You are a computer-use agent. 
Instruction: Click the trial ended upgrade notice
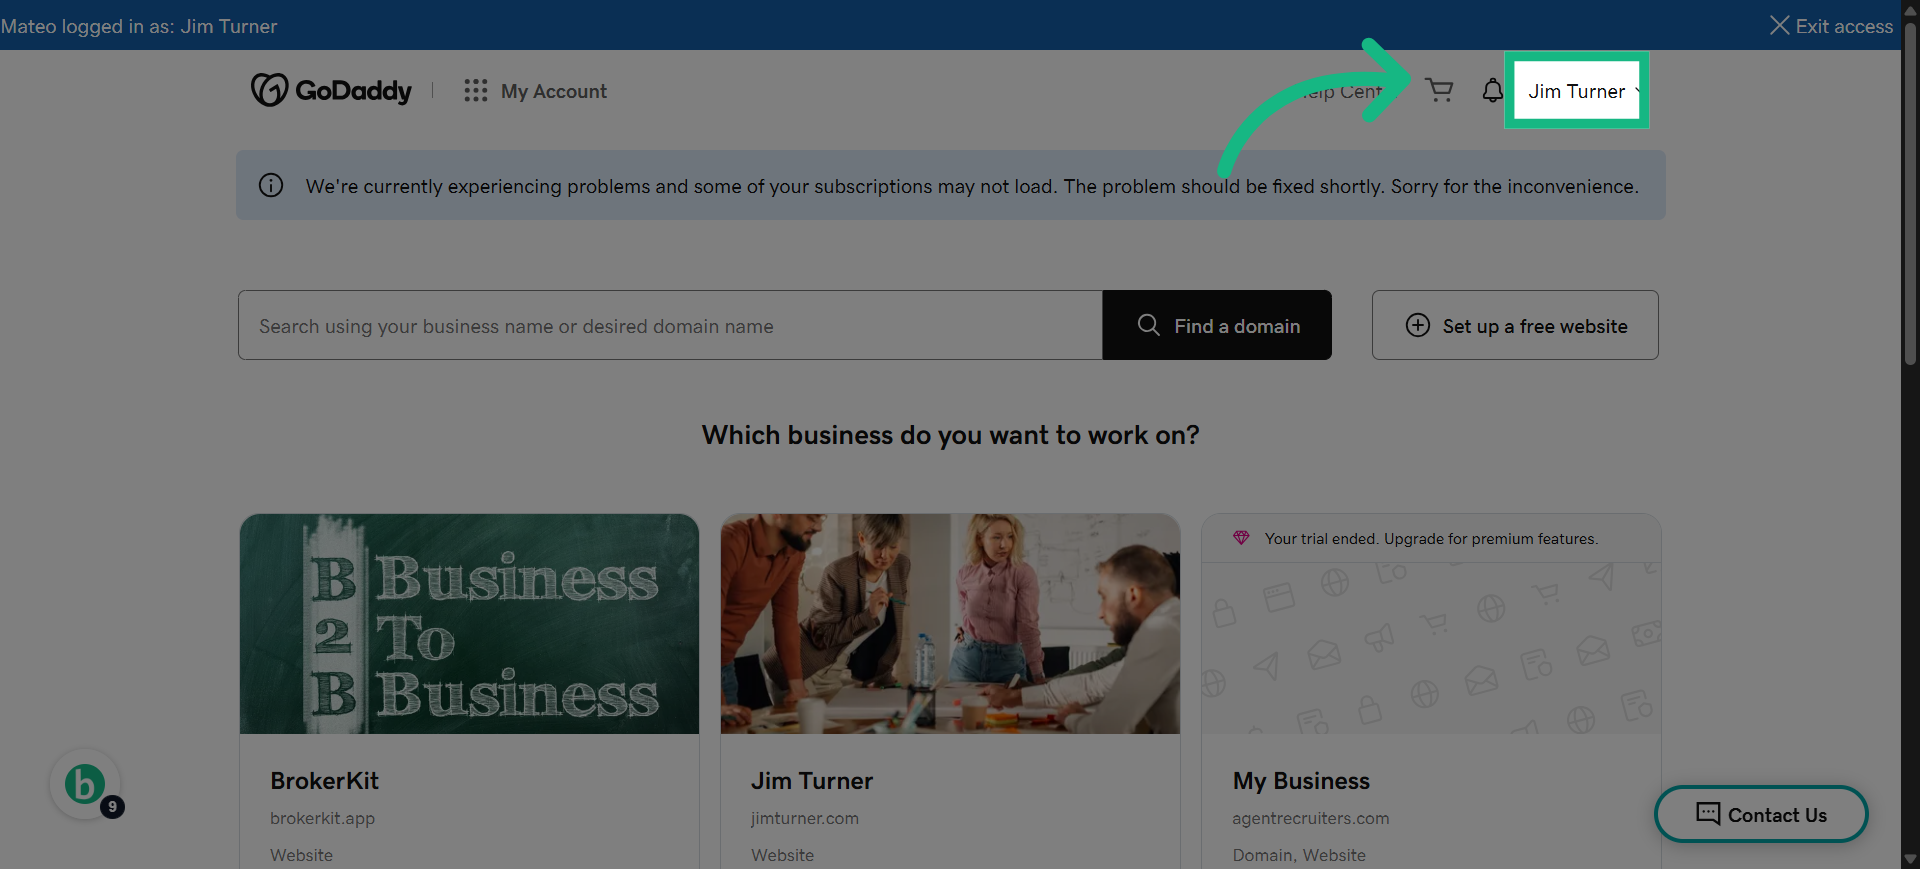pyautogui.click(x=1431, y=538)
